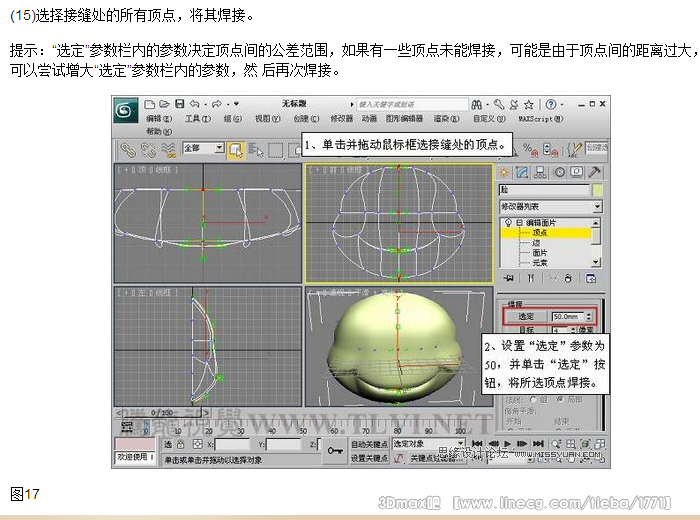Click the question mark help icon
Viewport: 700px width, 520px height.
(x=551, y=104)
